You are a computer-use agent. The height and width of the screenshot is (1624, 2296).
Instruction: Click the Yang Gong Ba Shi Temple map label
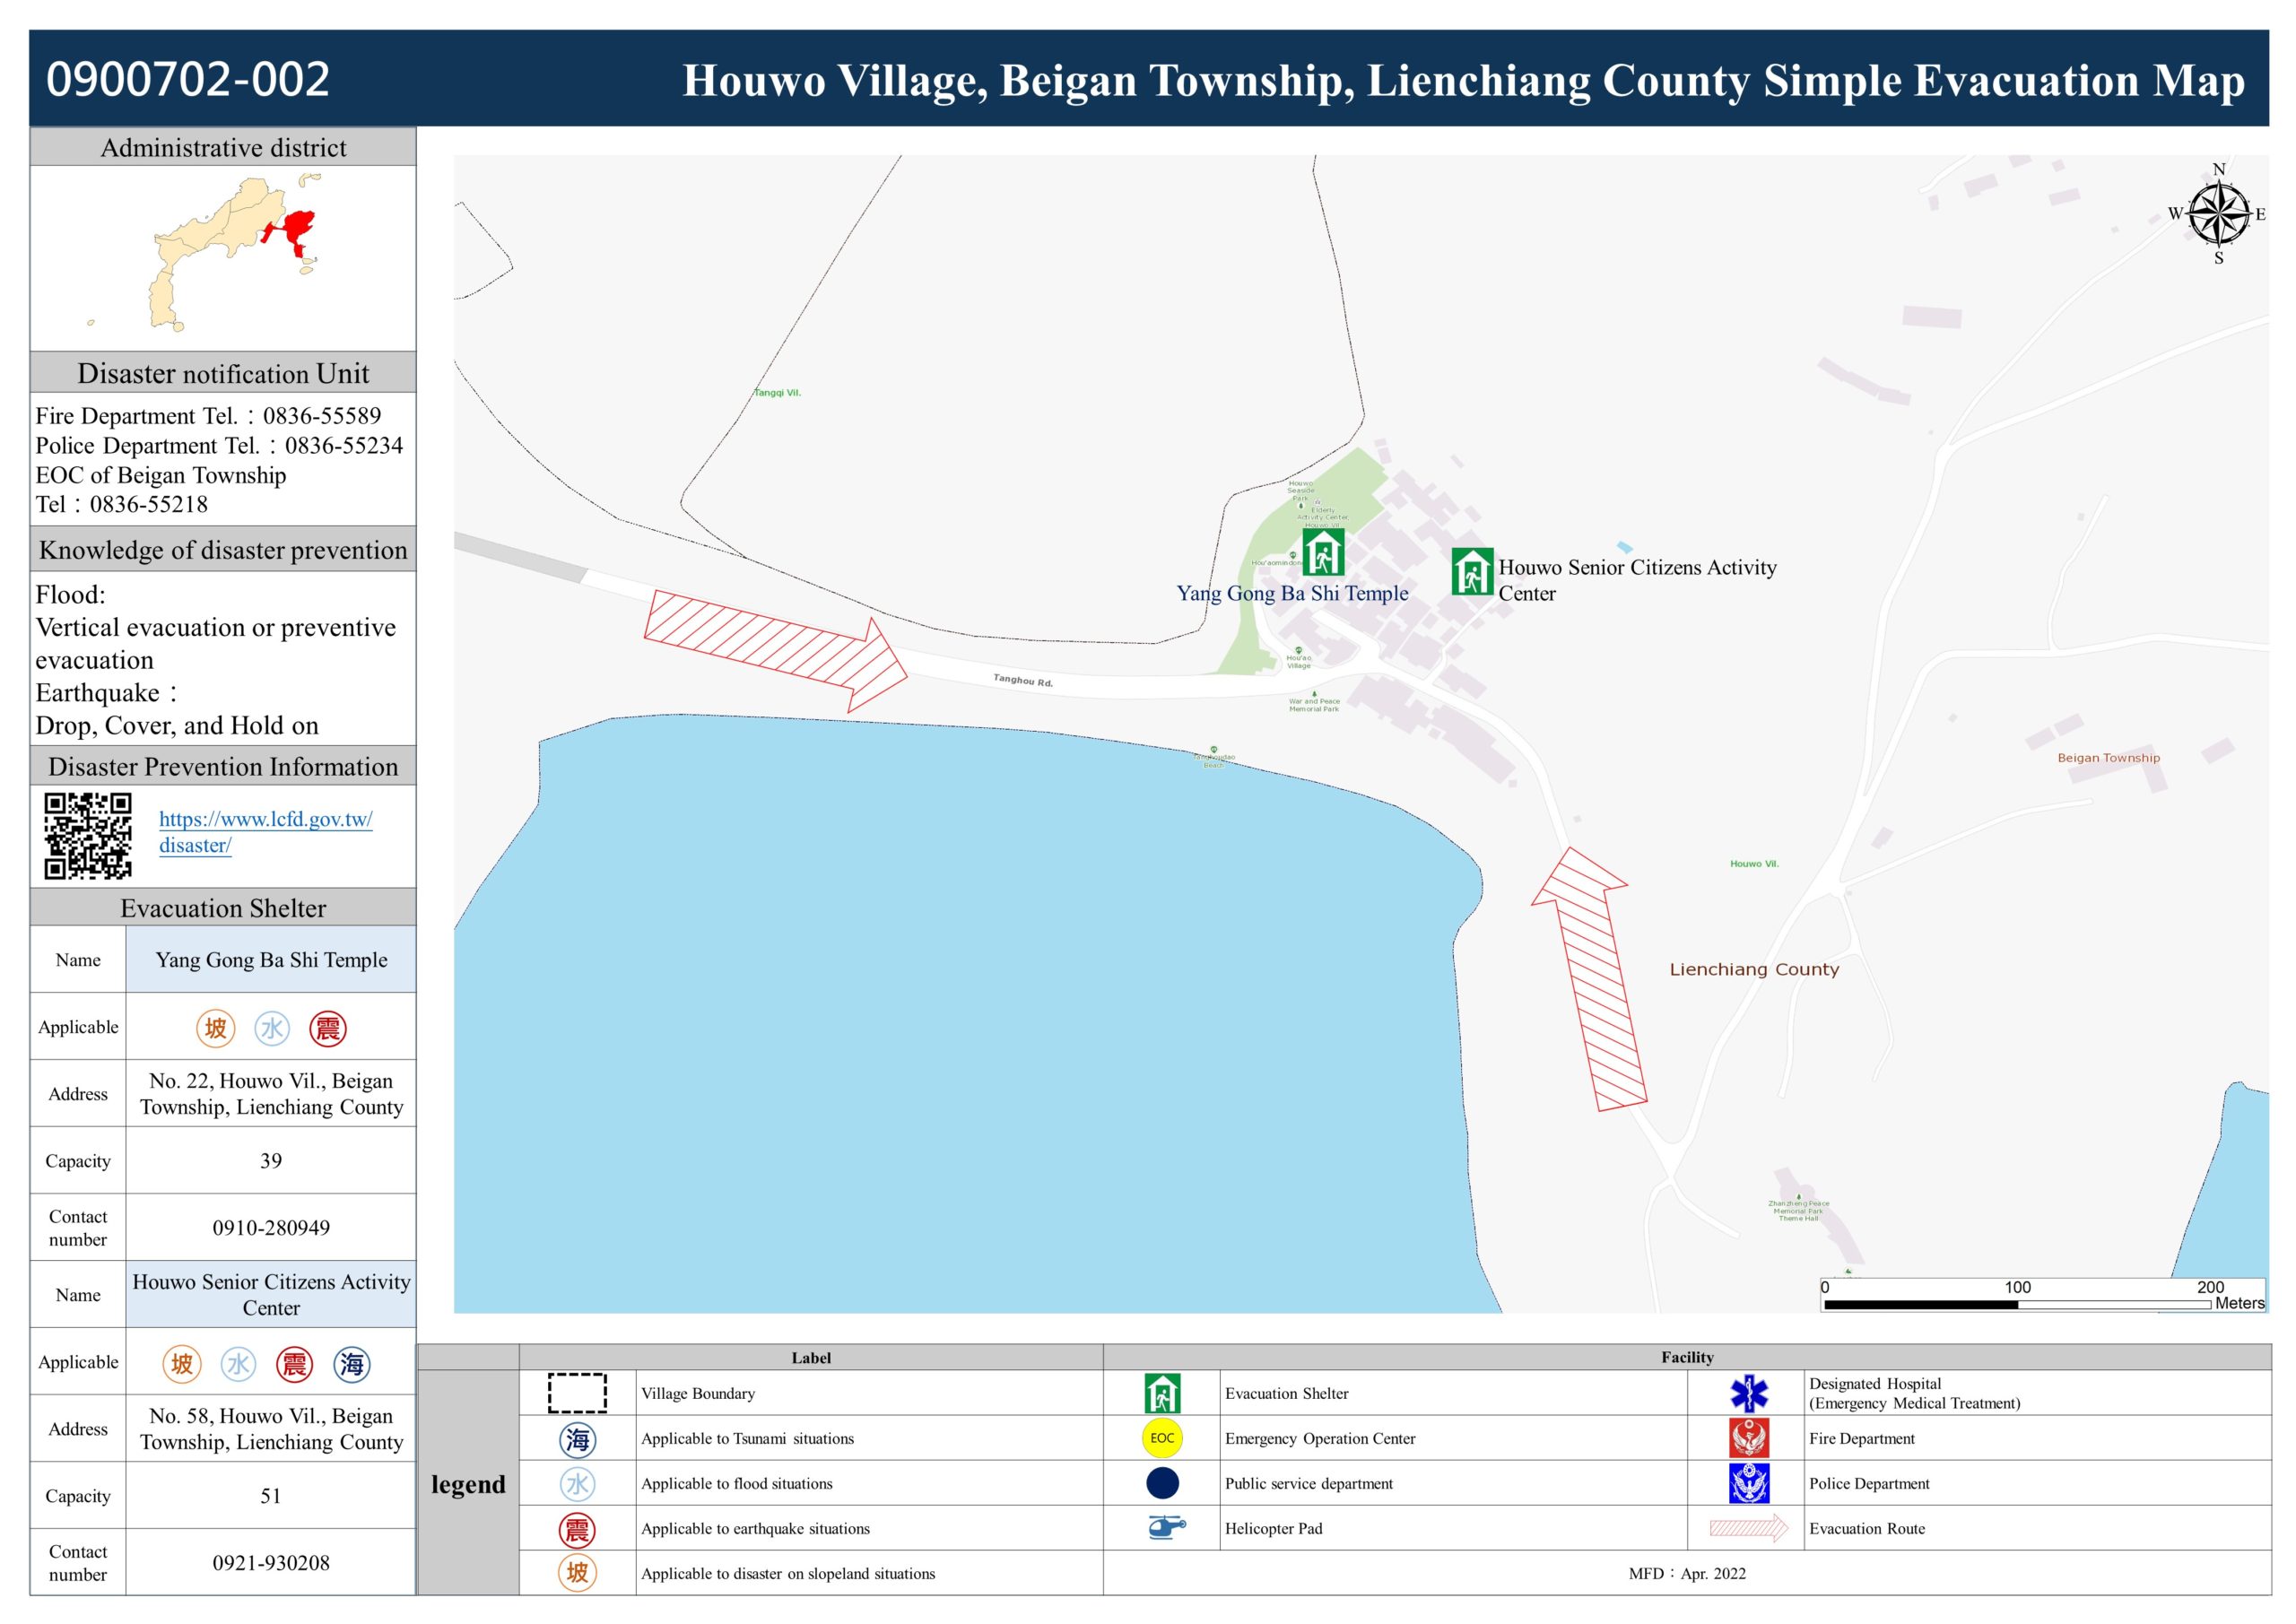(x=1292, y=593)
